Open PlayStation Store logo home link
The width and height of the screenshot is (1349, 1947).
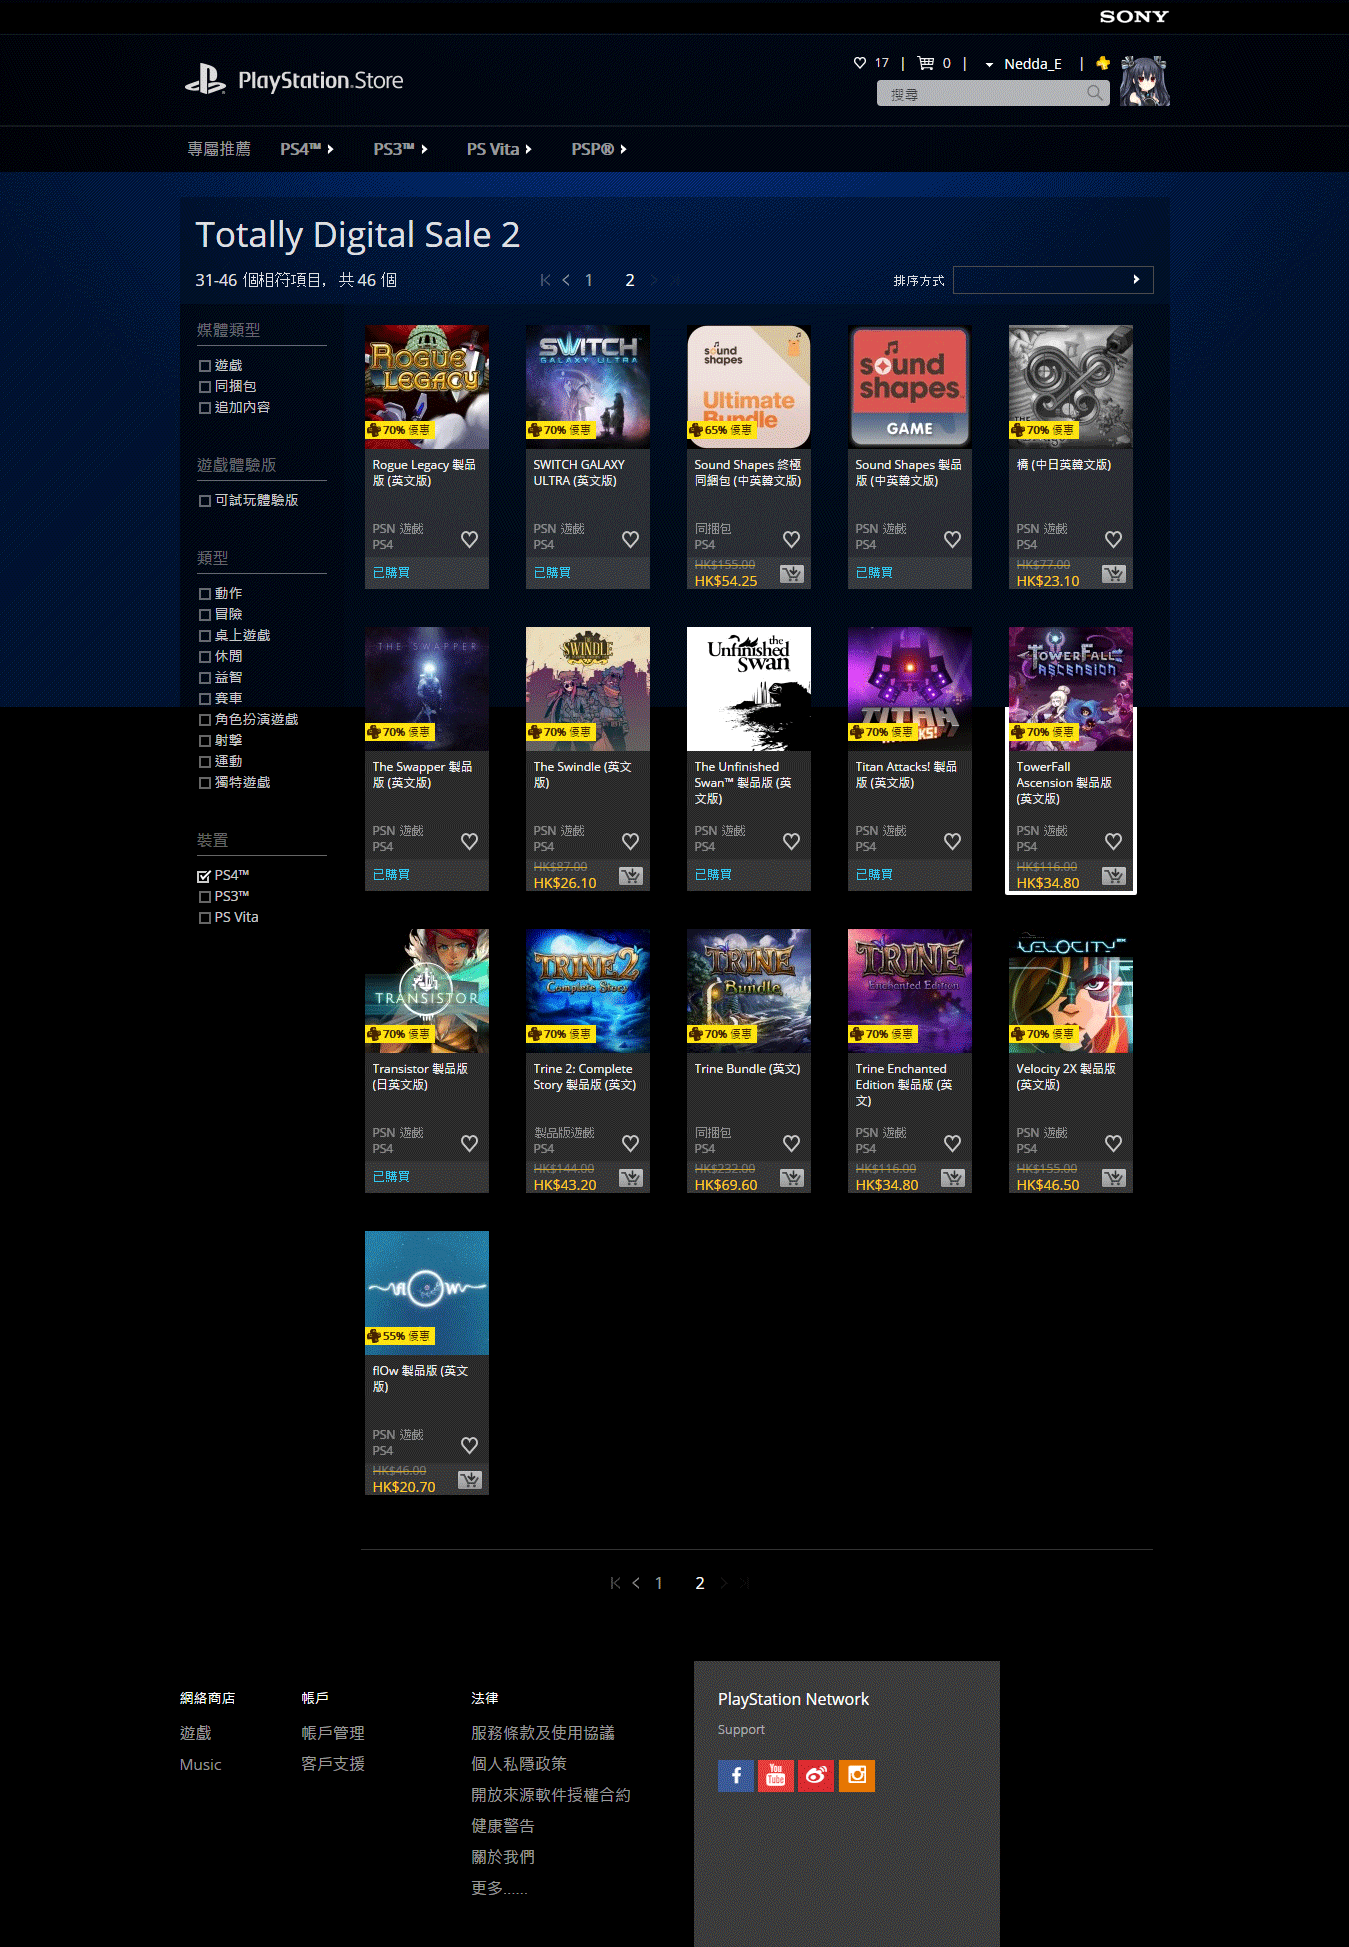294,80
